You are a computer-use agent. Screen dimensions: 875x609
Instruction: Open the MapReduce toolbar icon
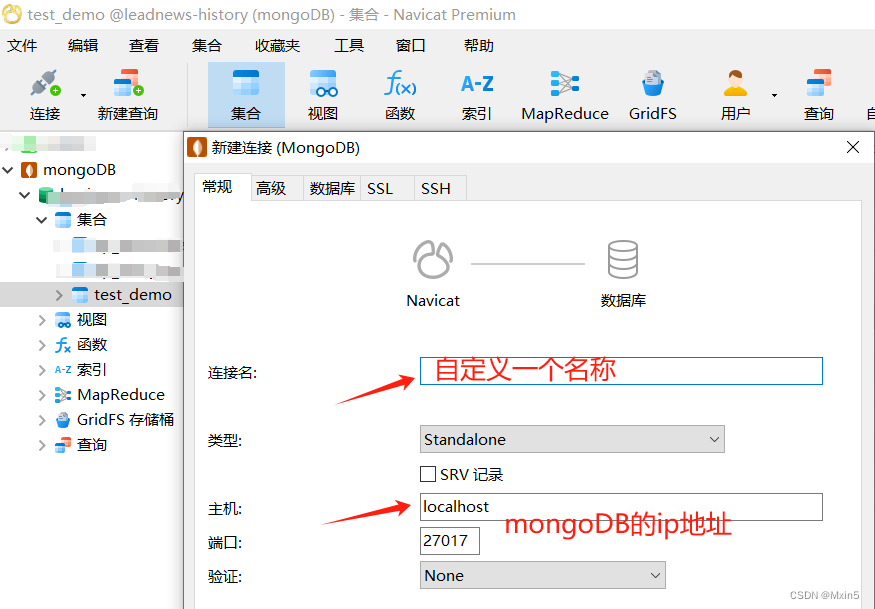click(x=564, y=94)
